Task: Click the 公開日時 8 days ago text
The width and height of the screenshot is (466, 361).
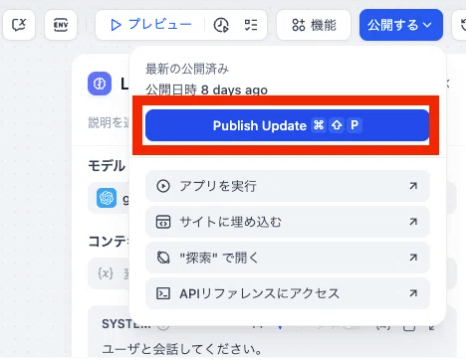Action: [207, 90]
